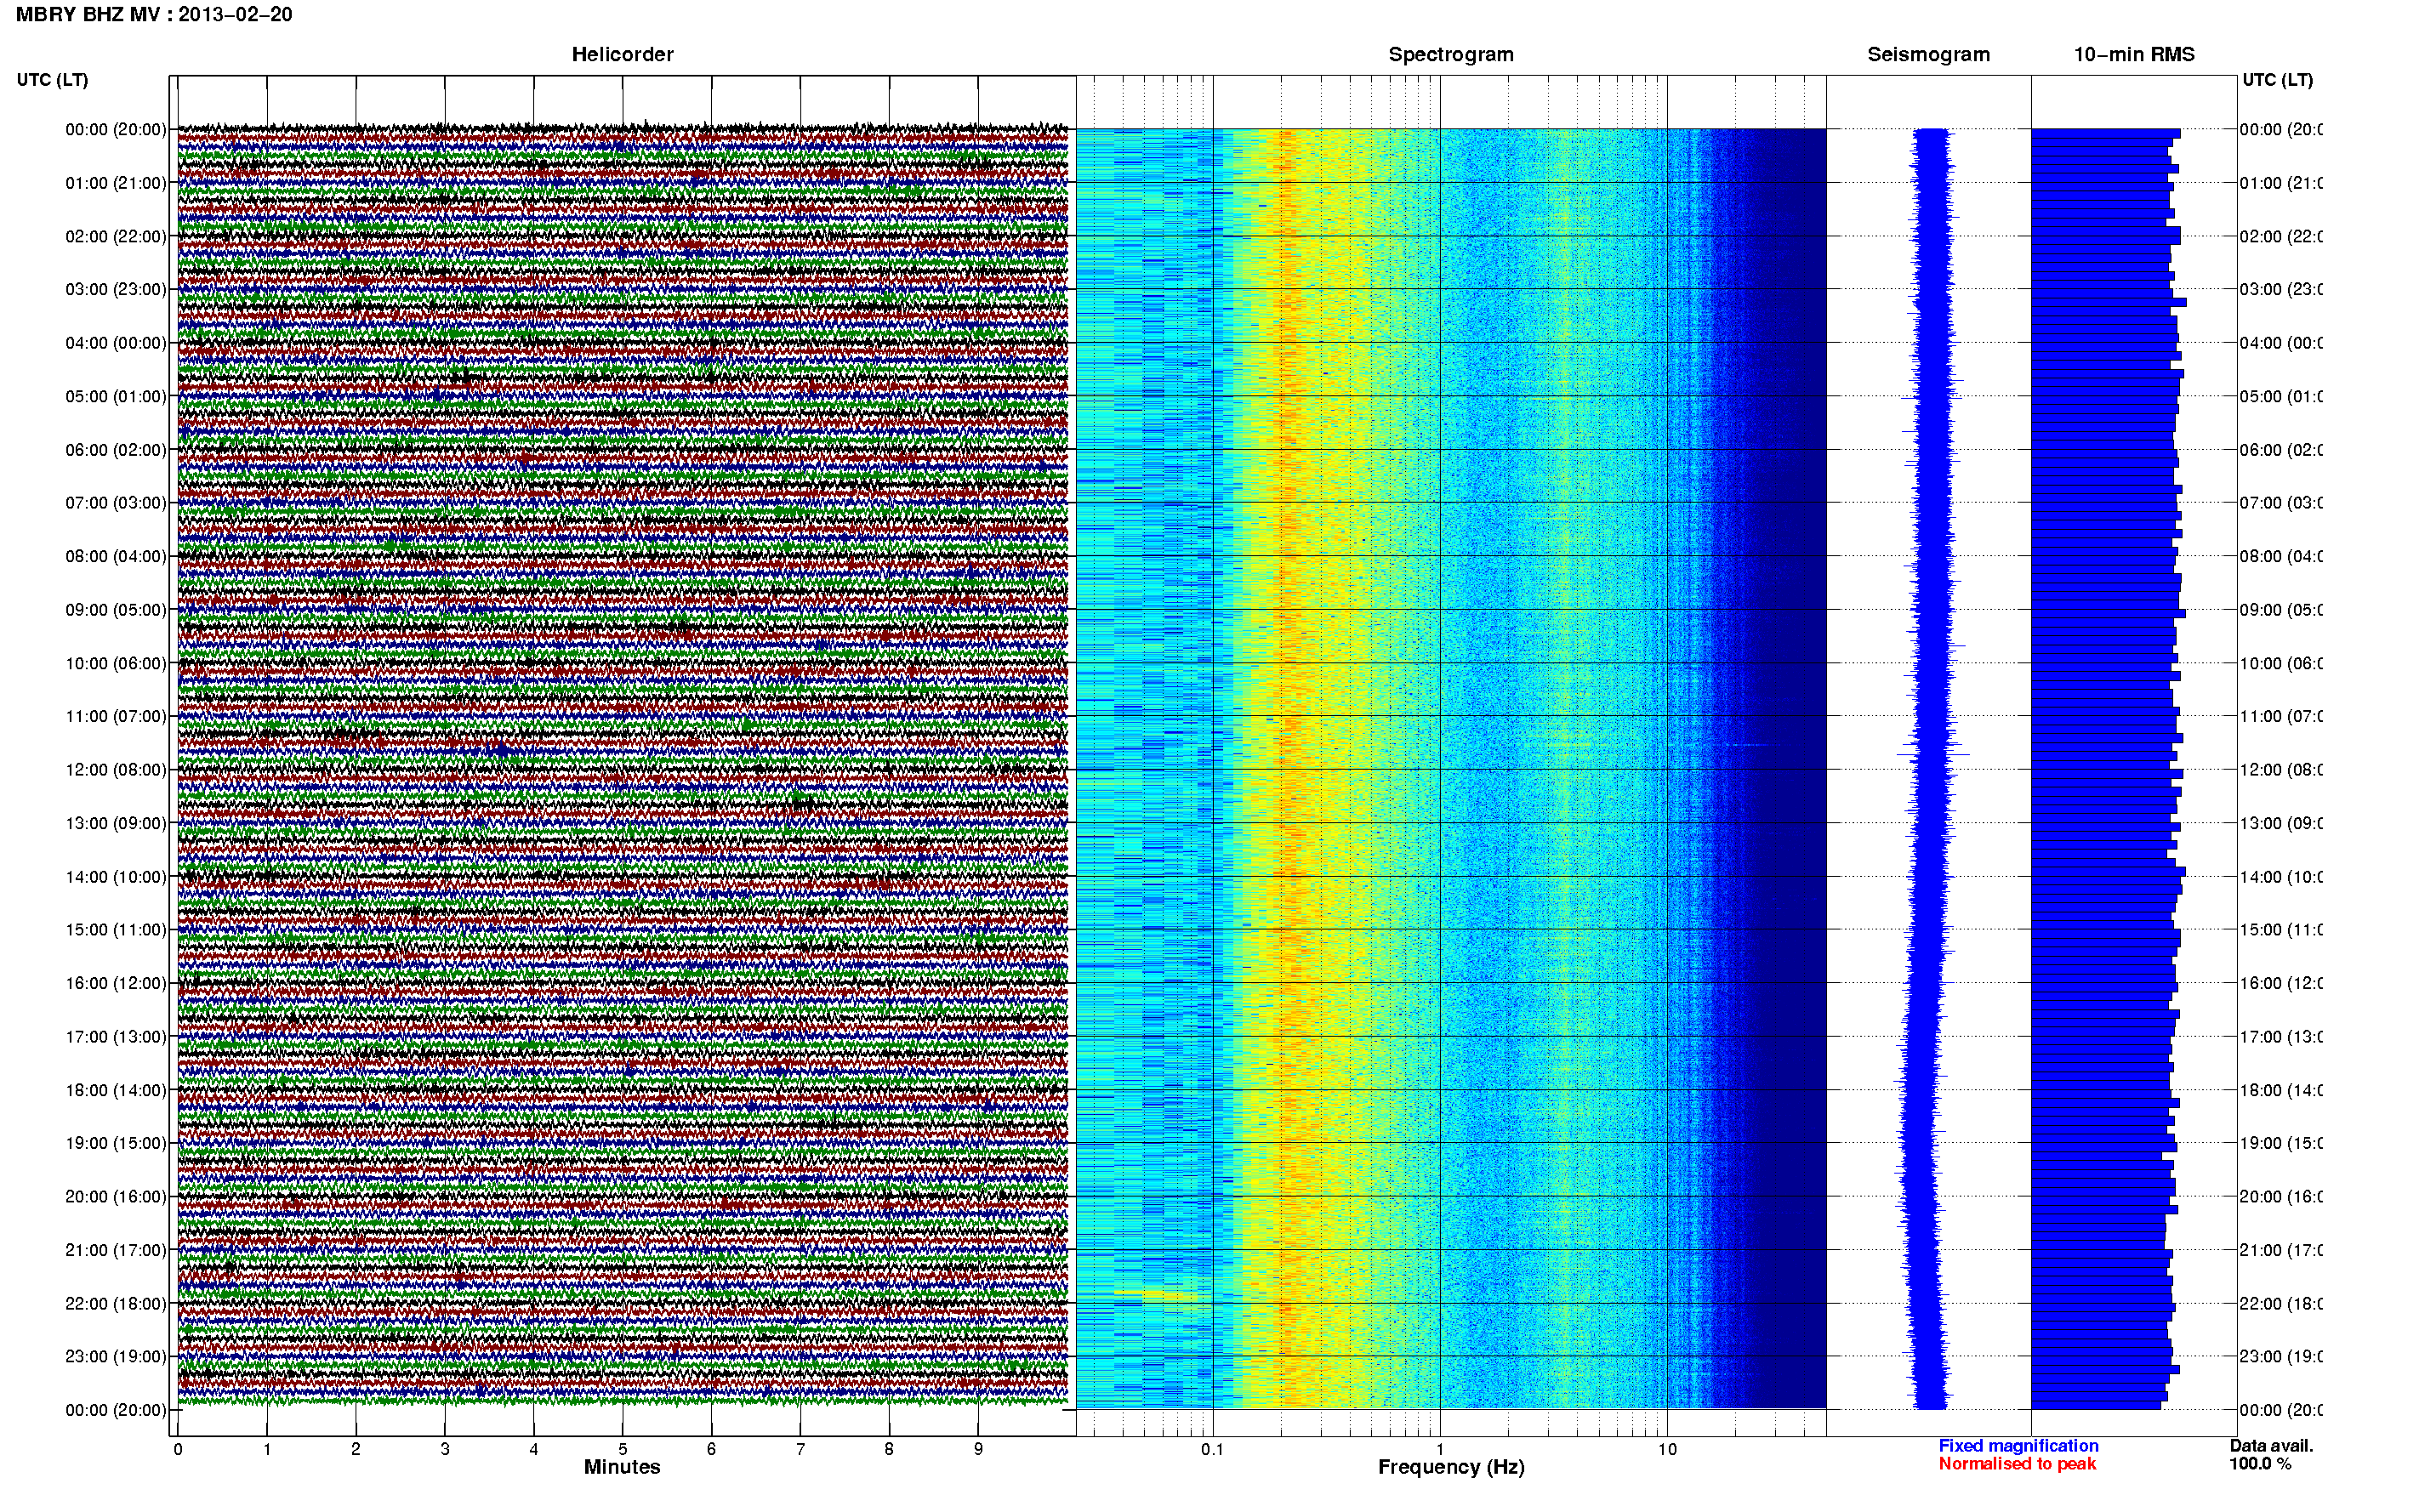Click the "13:00 (09:00)" Helicorder time label

(116, 823)
